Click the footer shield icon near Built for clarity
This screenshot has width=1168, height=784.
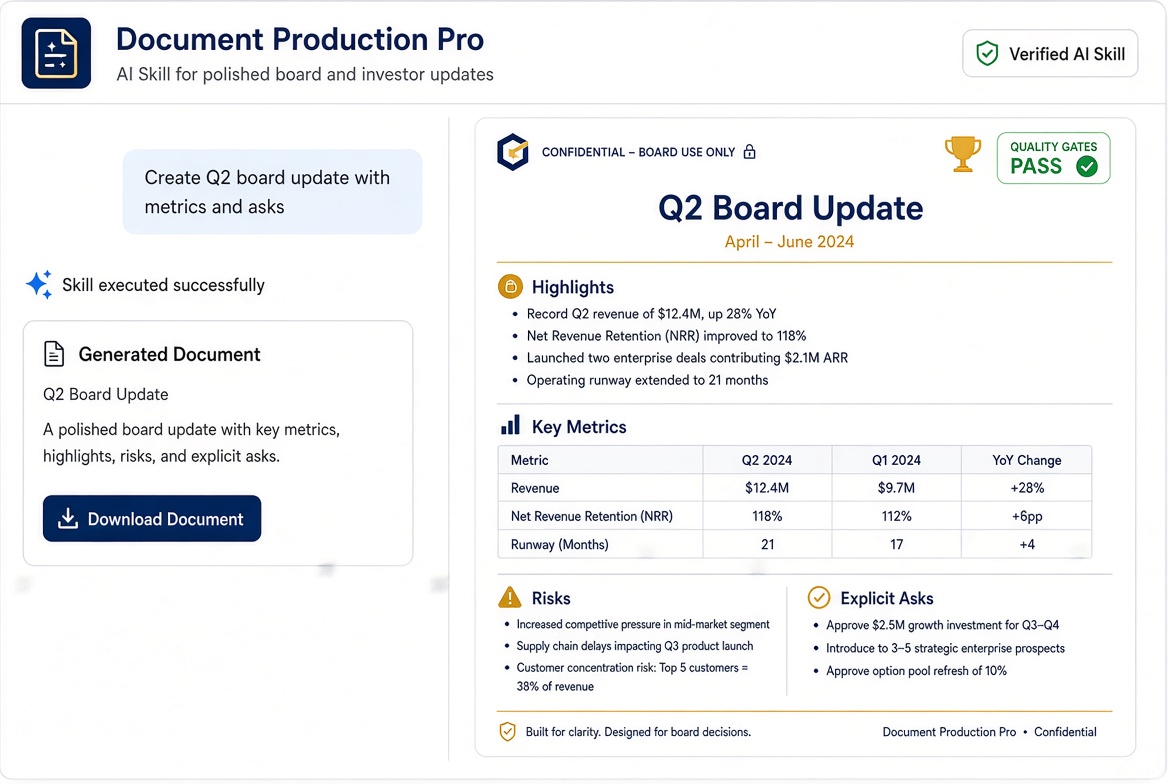point(507,732)
